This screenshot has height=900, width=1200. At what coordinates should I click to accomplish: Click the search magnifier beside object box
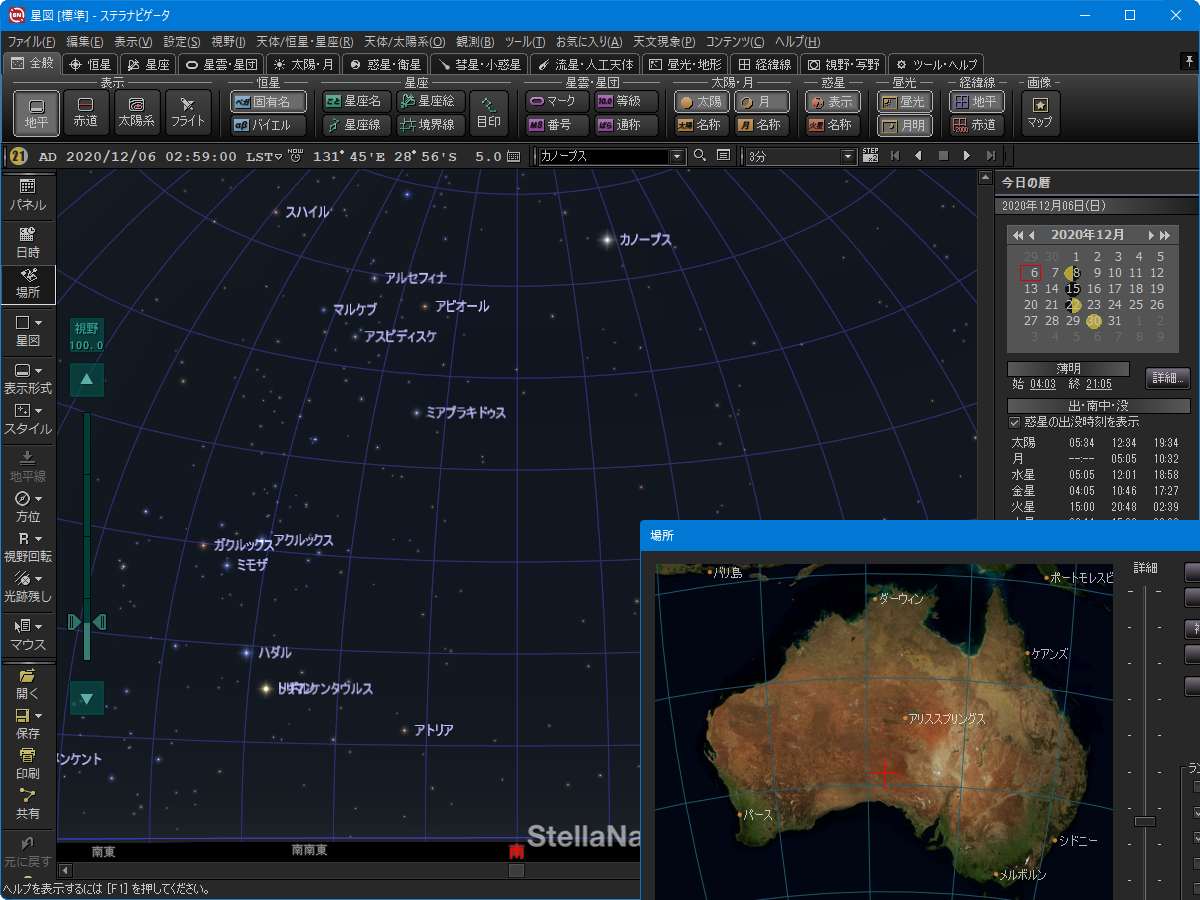click(x=700, y=156)
